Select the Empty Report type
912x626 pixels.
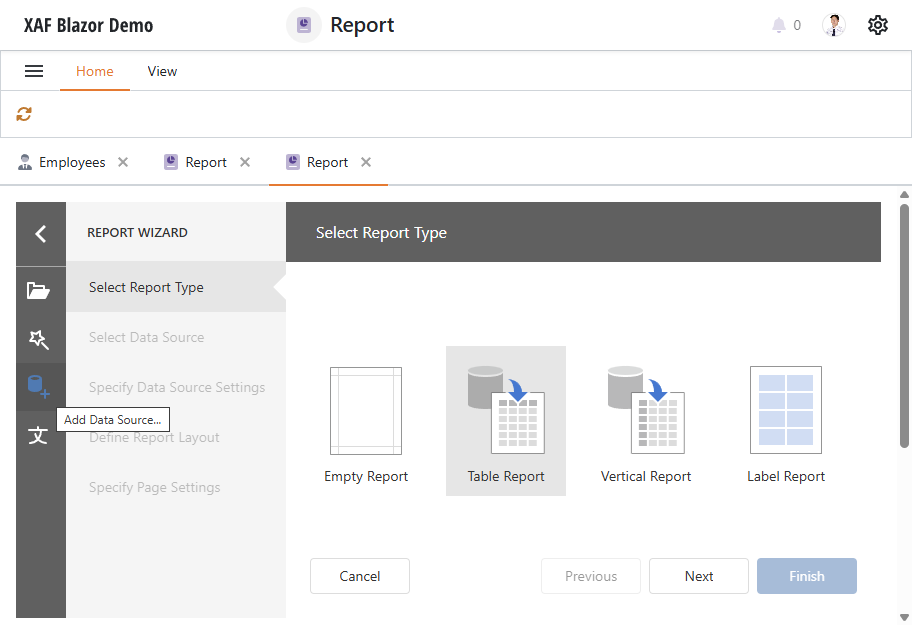point(366,421)
